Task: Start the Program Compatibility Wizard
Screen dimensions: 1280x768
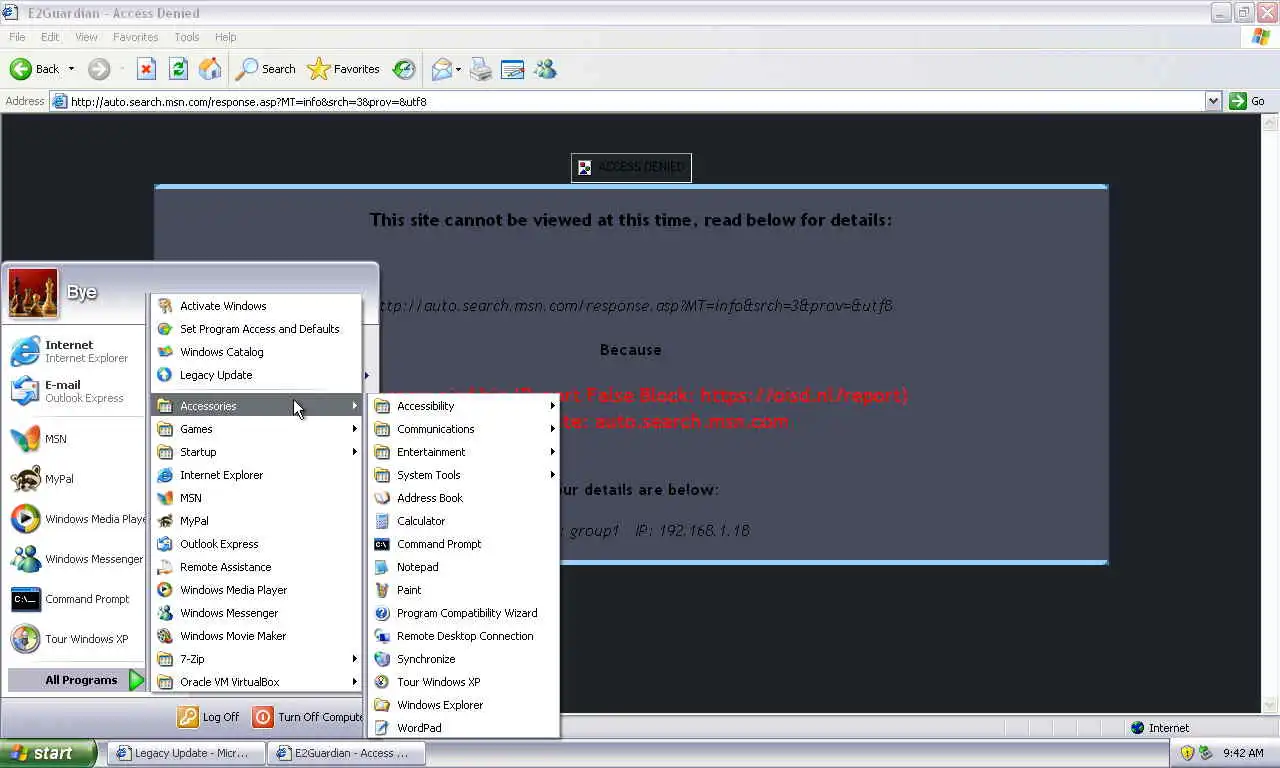Action: coord(463,613)
